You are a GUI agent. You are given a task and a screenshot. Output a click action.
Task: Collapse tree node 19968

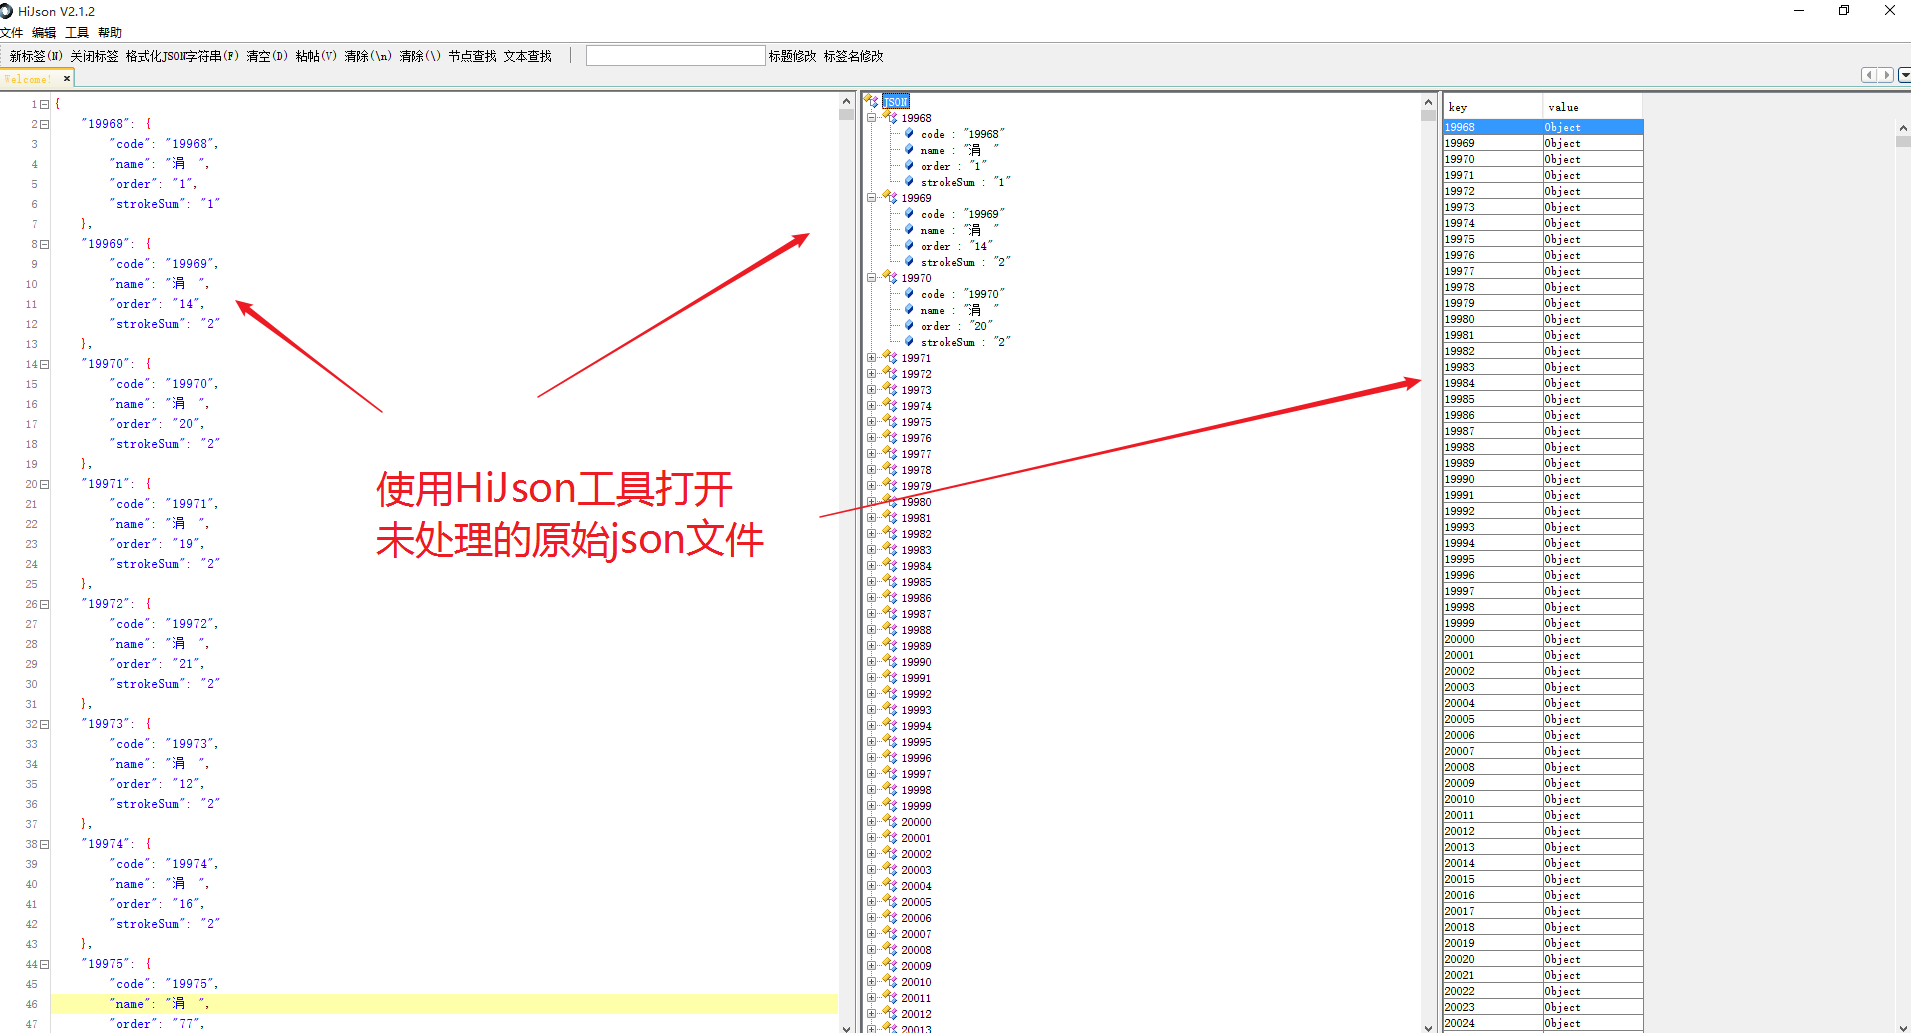coord(872,118)
